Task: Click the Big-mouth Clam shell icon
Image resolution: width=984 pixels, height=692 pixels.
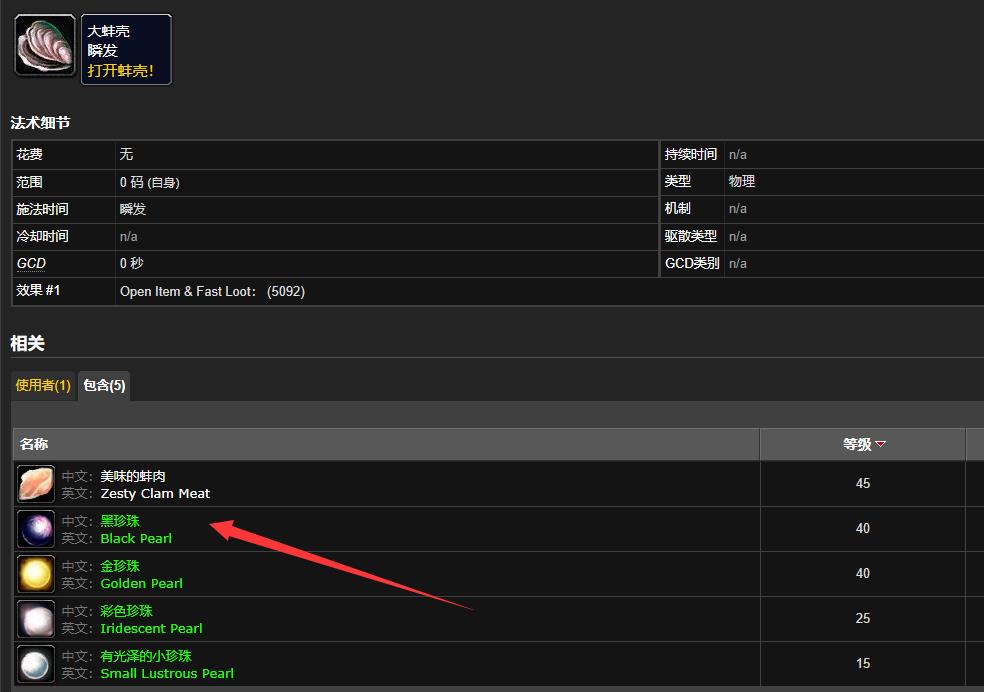Action: point(45,46)
